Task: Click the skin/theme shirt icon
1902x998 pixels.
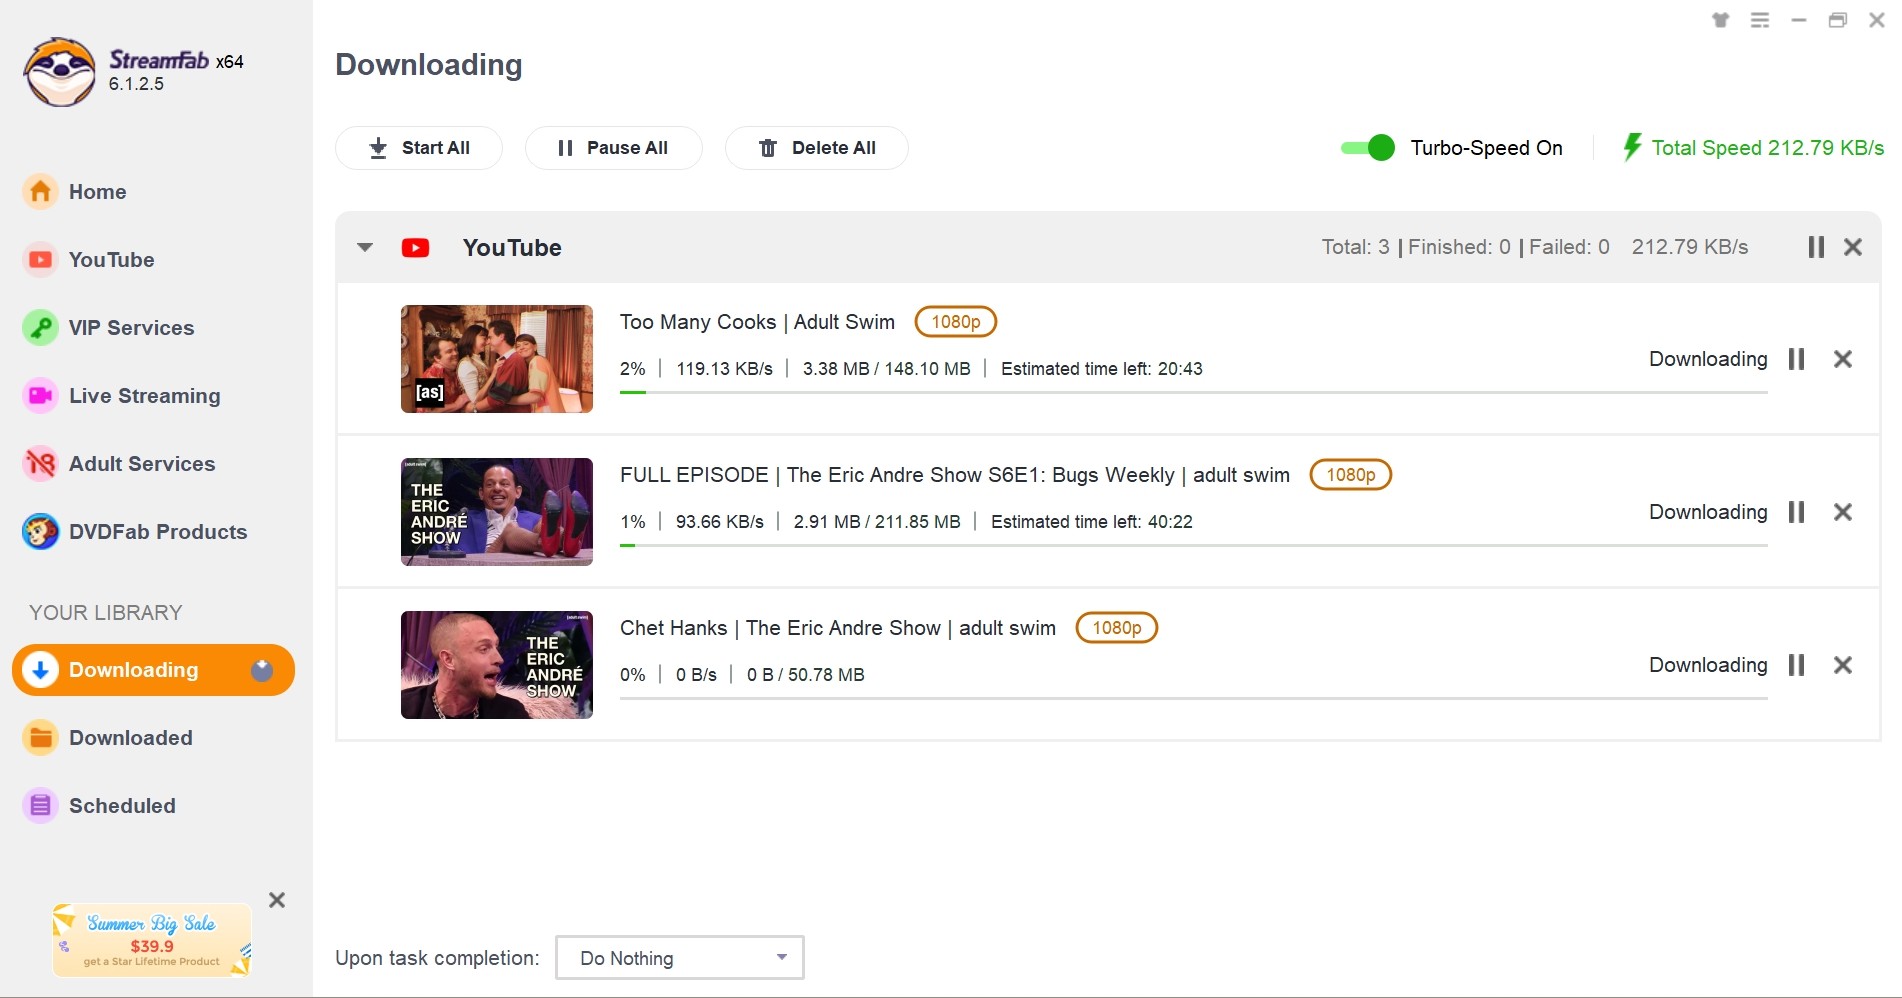Action: point(1720,20)
